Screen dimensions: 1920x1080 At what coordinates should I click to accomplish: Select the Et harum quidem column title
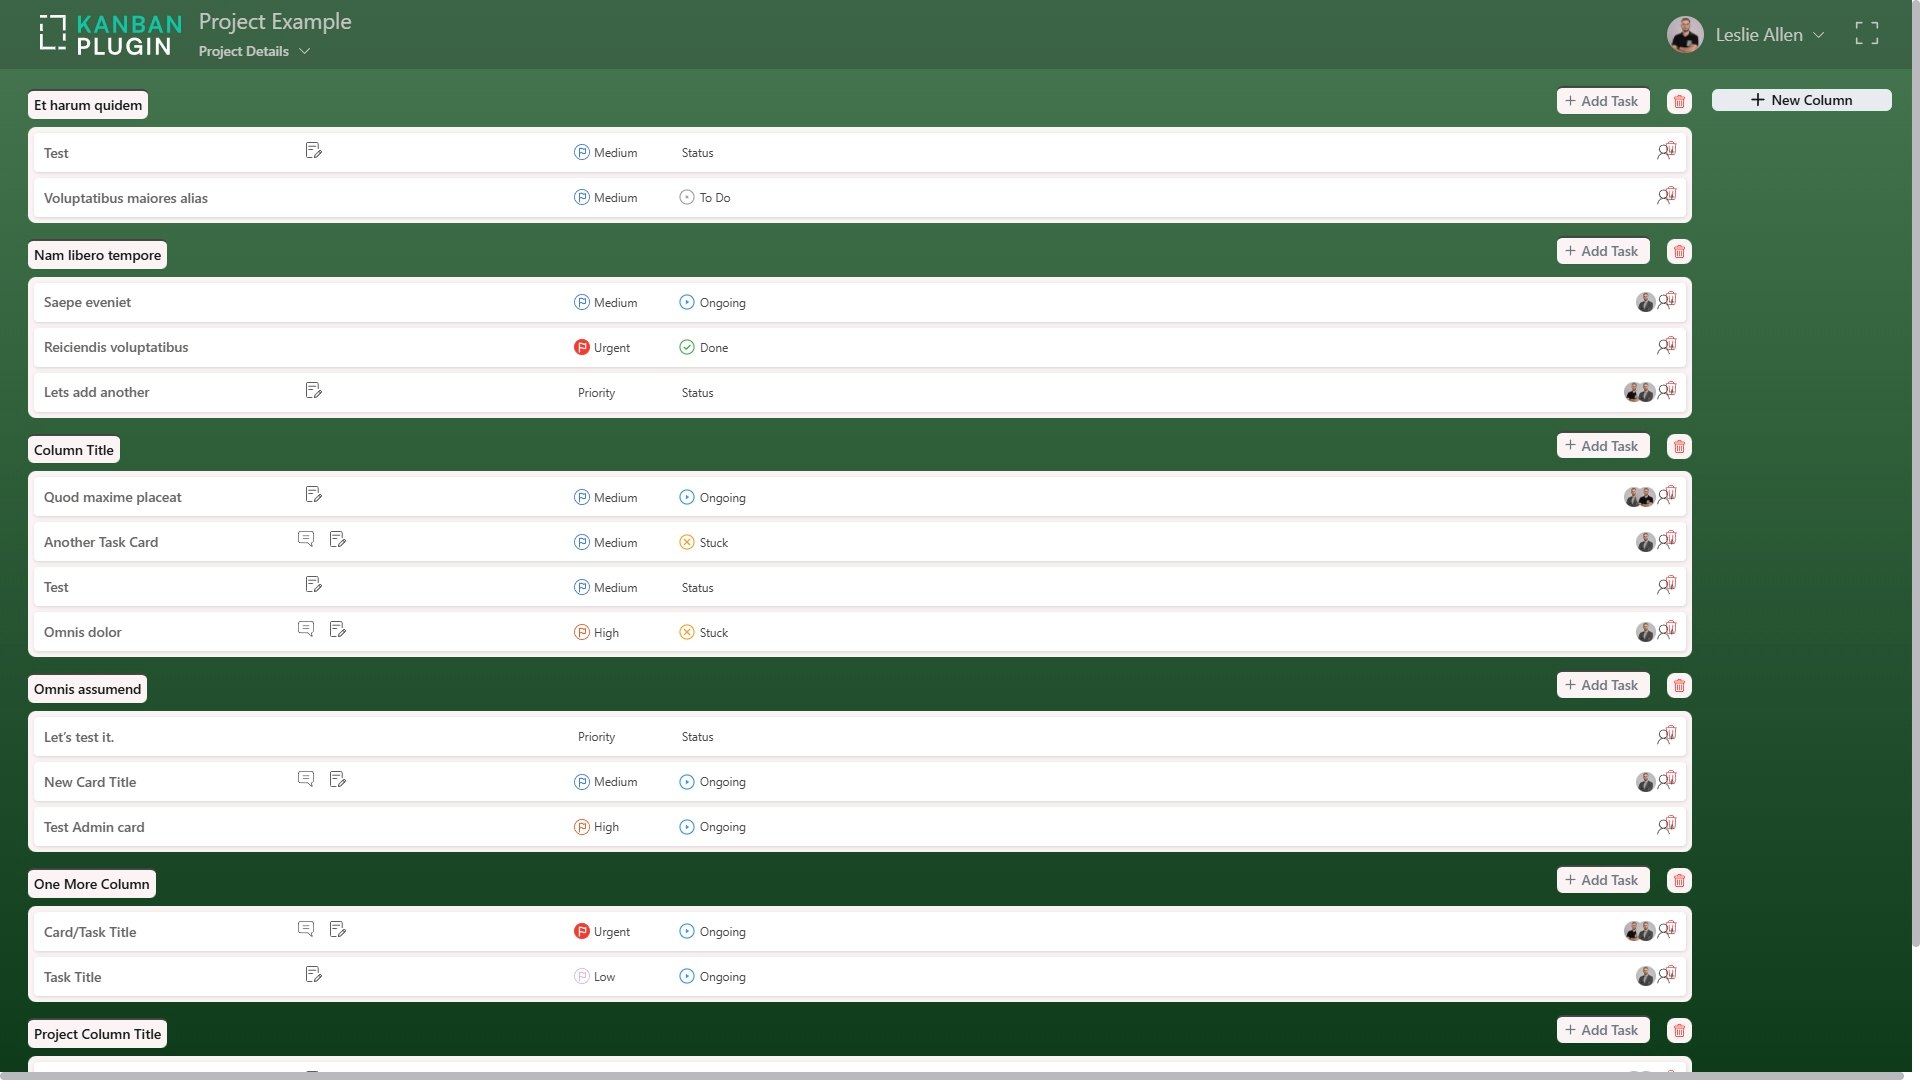pyautogui.click(x=87, y=104)
